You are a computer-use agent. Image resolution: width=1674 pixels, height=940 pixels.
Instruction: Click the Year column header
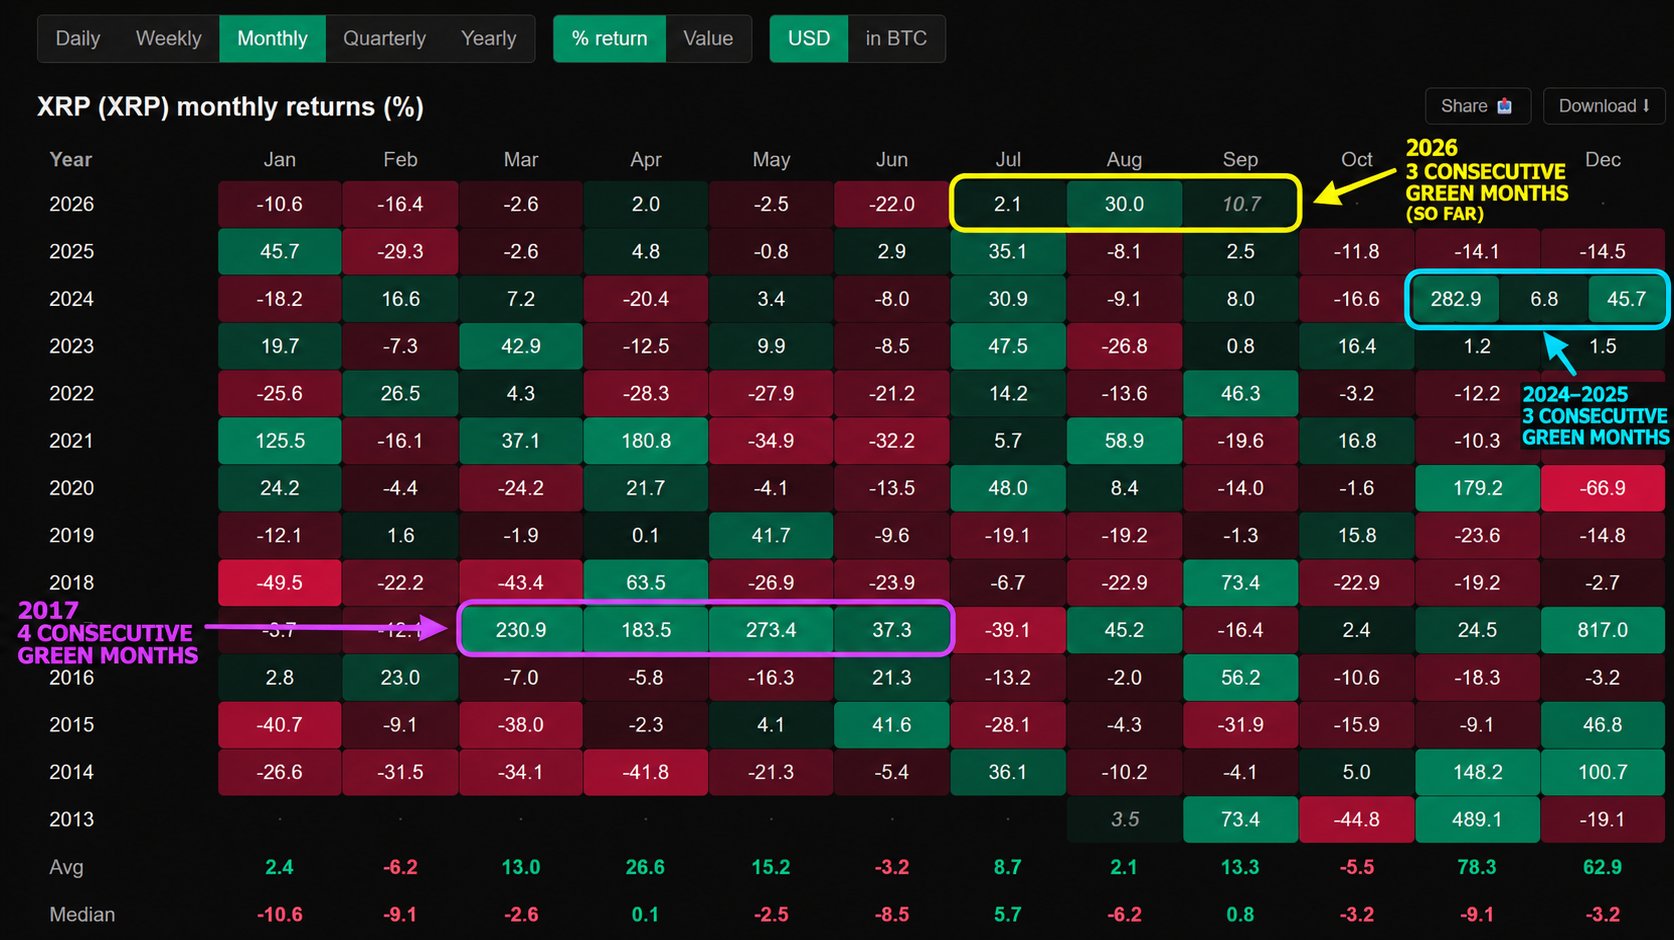tap(71, 160)
